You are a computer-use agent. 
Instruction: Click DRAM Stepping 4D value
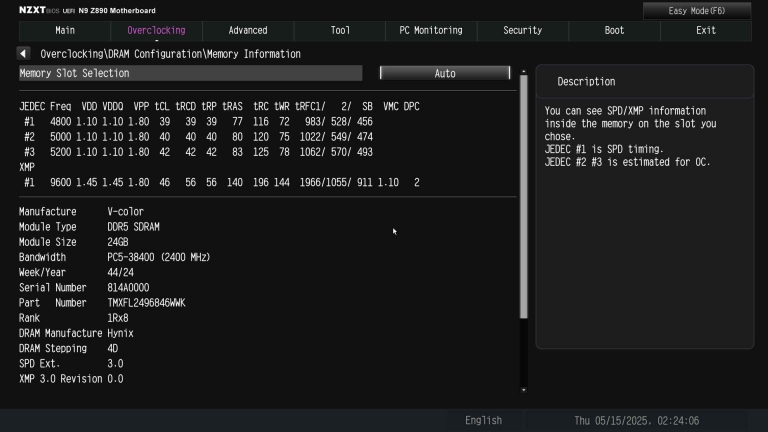tap(113, 348)
